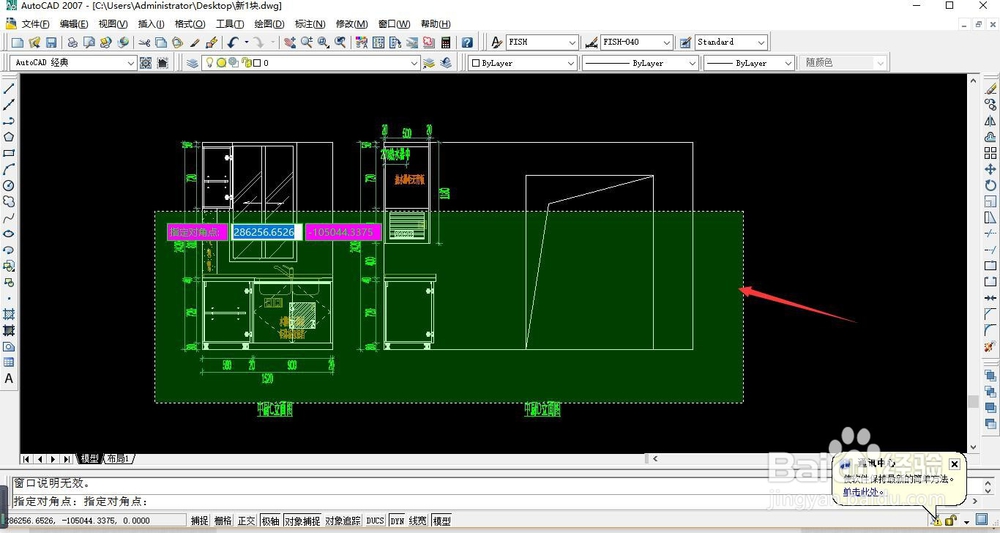Open the 修改(M) menu
Image resolution: width=1000 pixels, height=533 pixels.
tap(352, 24)
